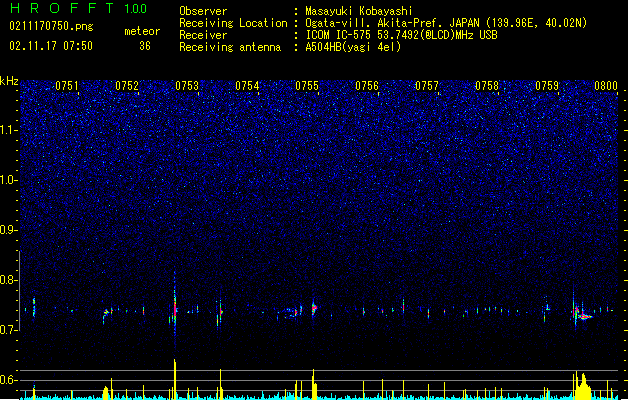Click the date stamp 02.11.17 07:50
629x400 pixels.
51,46
